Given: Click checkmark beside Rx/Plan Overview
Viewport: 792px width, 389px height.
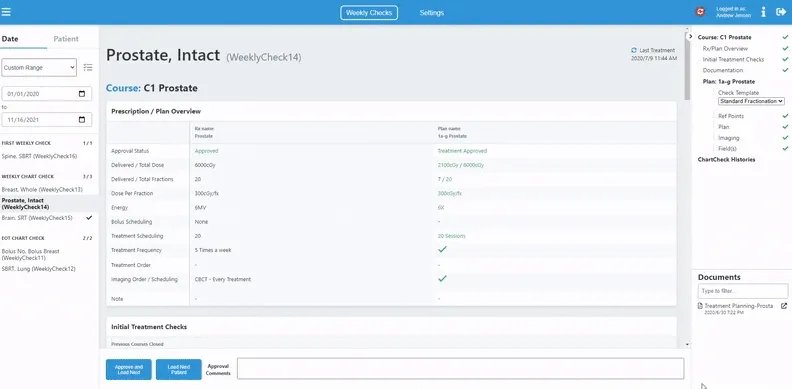Looking at the screenshot, I should click(785, 48).
